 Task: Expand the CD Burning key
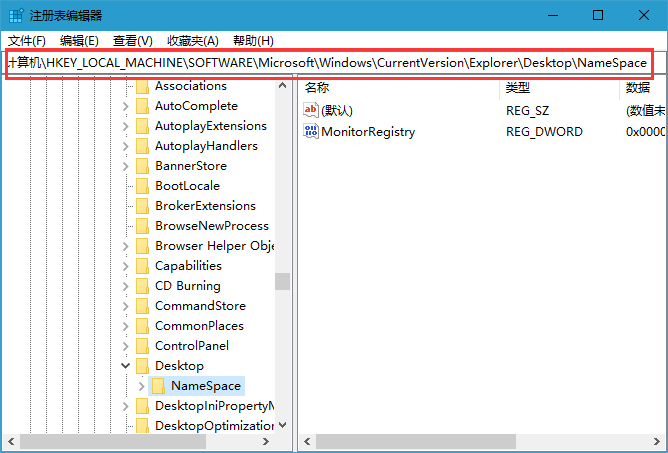click(x=126, y=286)
